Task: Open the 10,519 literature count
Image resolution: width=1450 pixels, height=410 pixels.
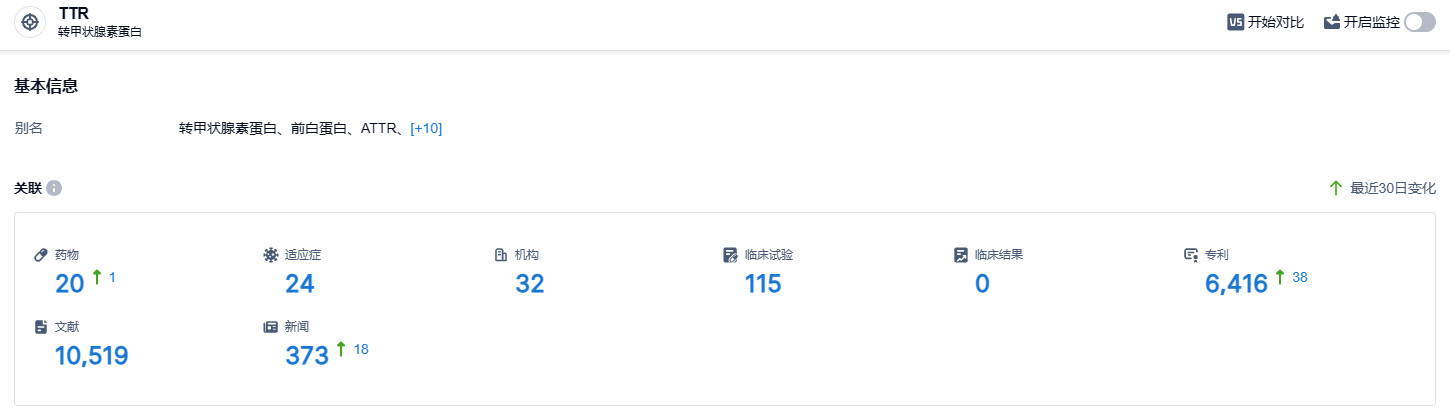Action: tap(92, 356)
